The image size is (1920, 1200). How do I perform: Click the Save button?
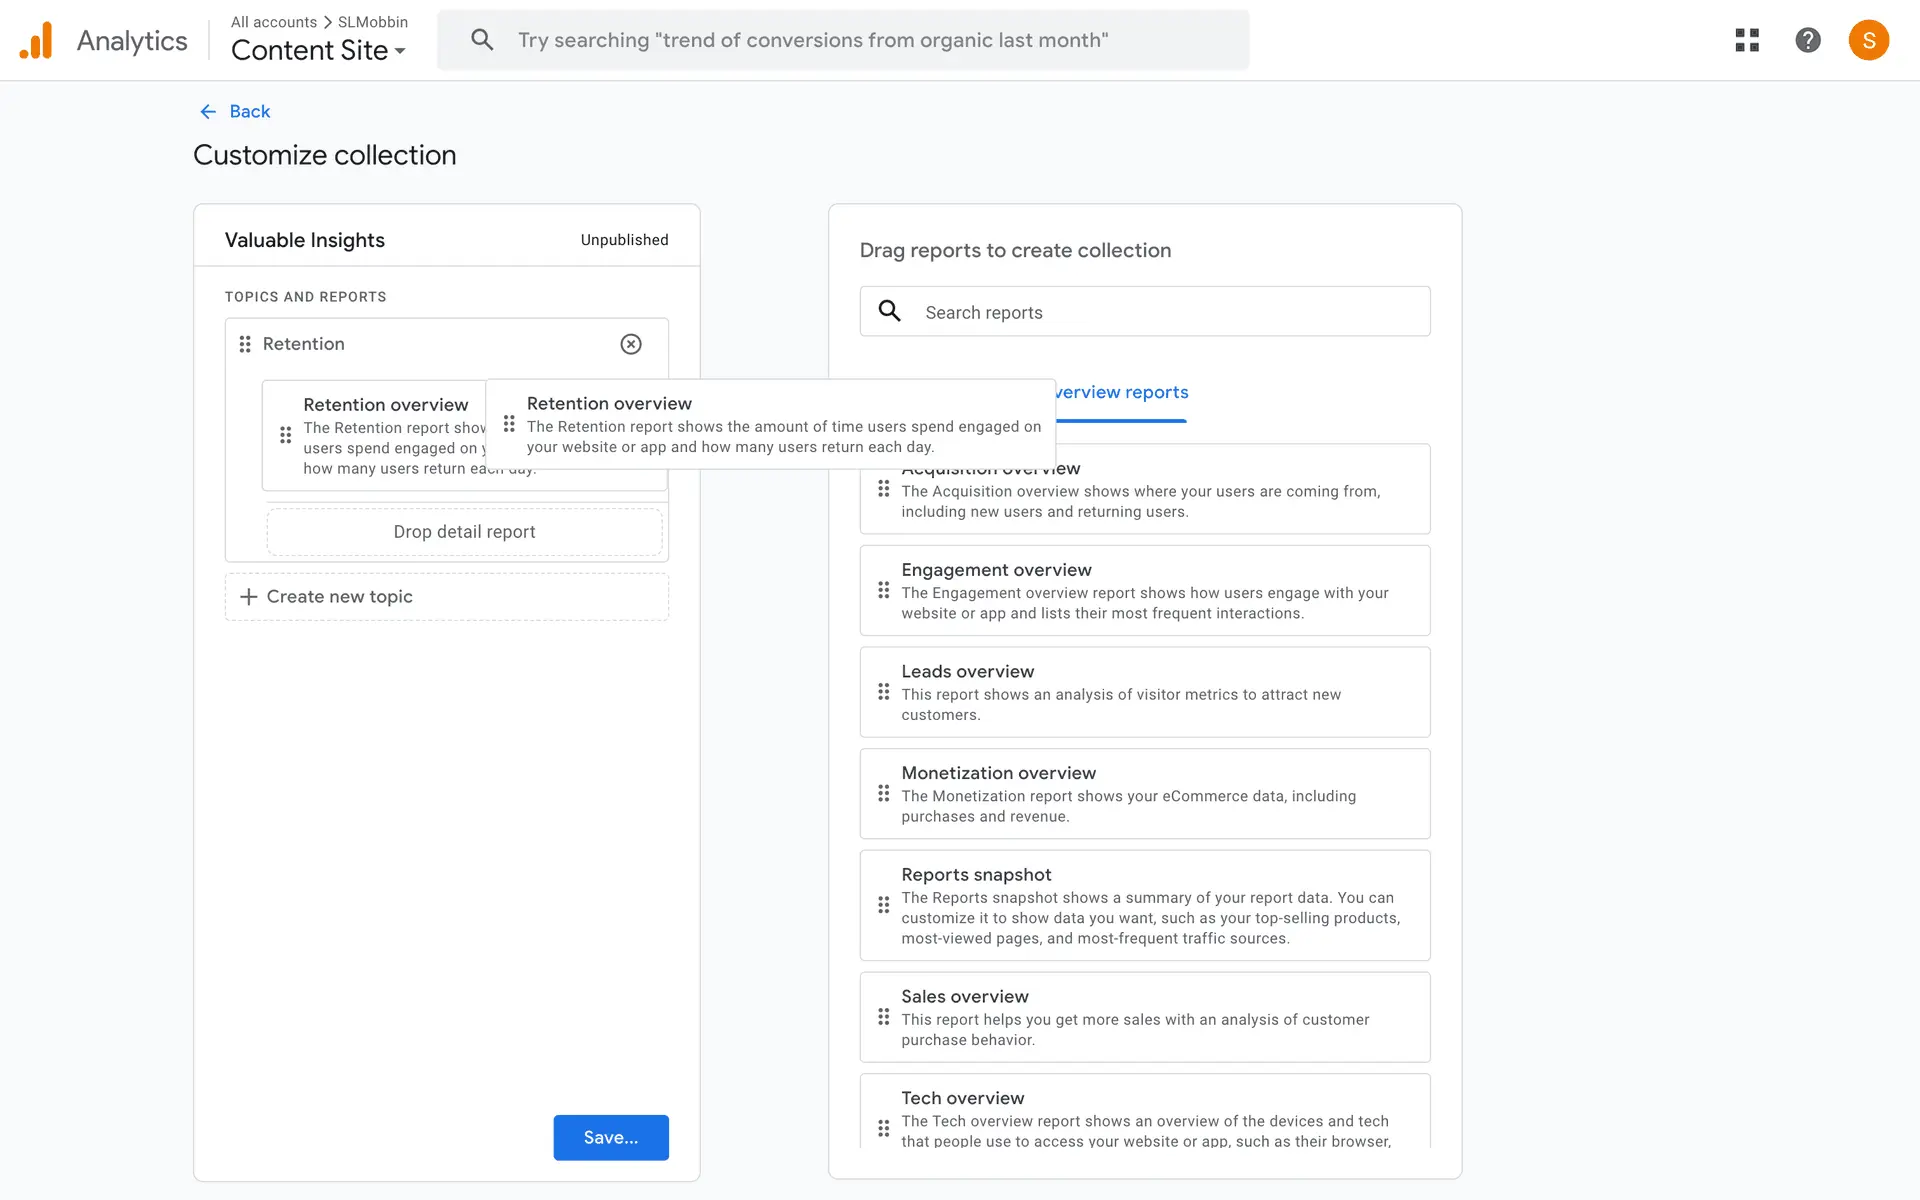pyautogui.click(x=610, y=1138)
